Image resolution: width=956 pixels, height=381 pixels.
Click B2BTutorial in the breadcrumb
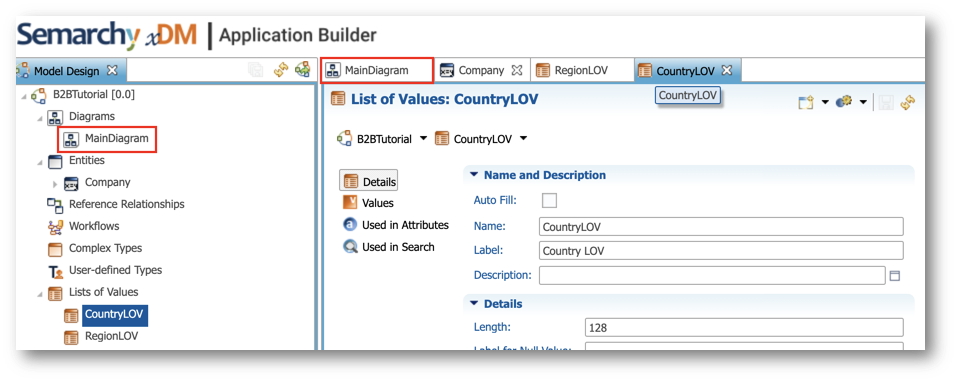[x=384, y=139]
